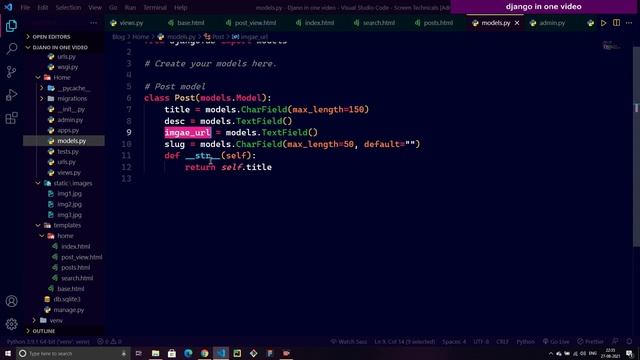
Task: Click the CRLF end of line setting
Action: 502,342
